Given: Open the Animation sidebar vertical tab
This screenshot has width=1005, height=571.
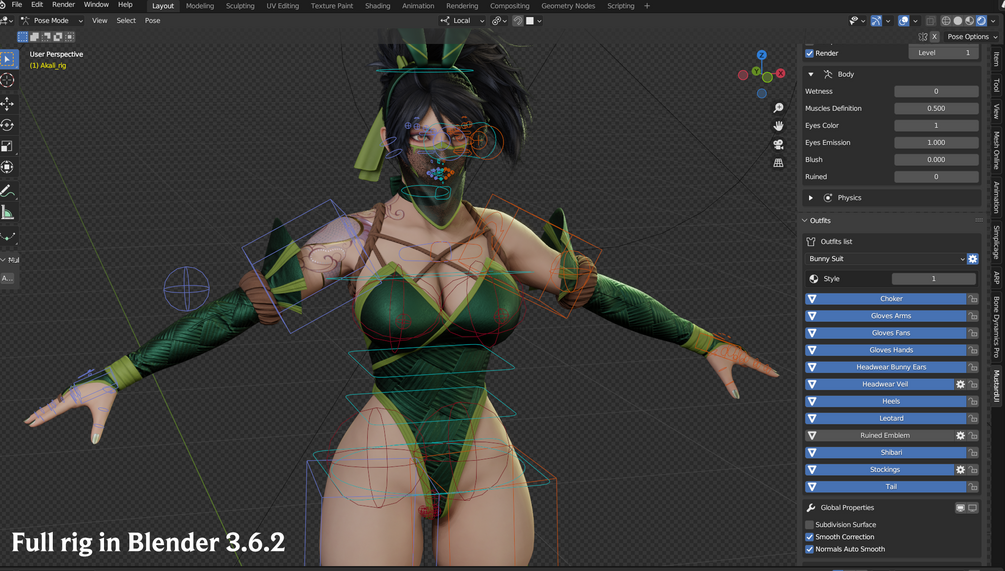Looking at the screenshot, I should [x=997, y=197].
